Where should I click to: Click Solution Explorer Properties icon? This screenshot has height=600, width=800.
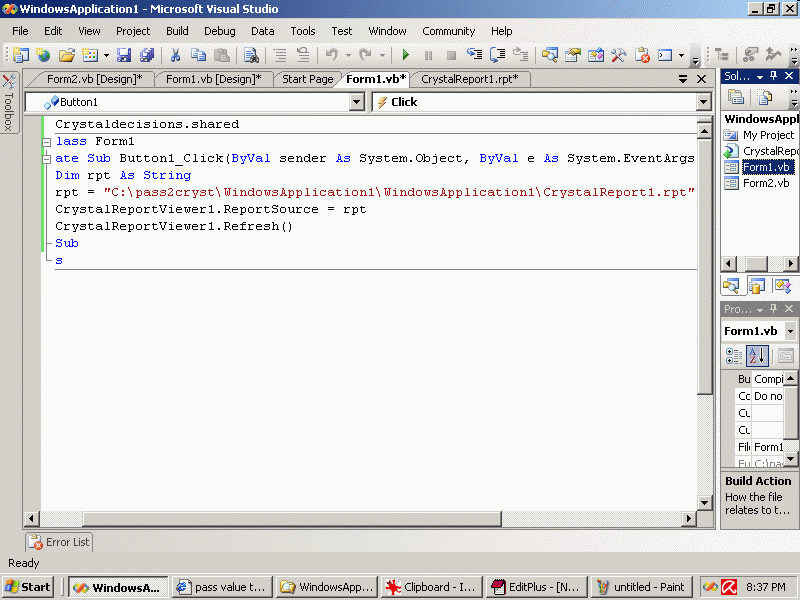tap(736, 97)
